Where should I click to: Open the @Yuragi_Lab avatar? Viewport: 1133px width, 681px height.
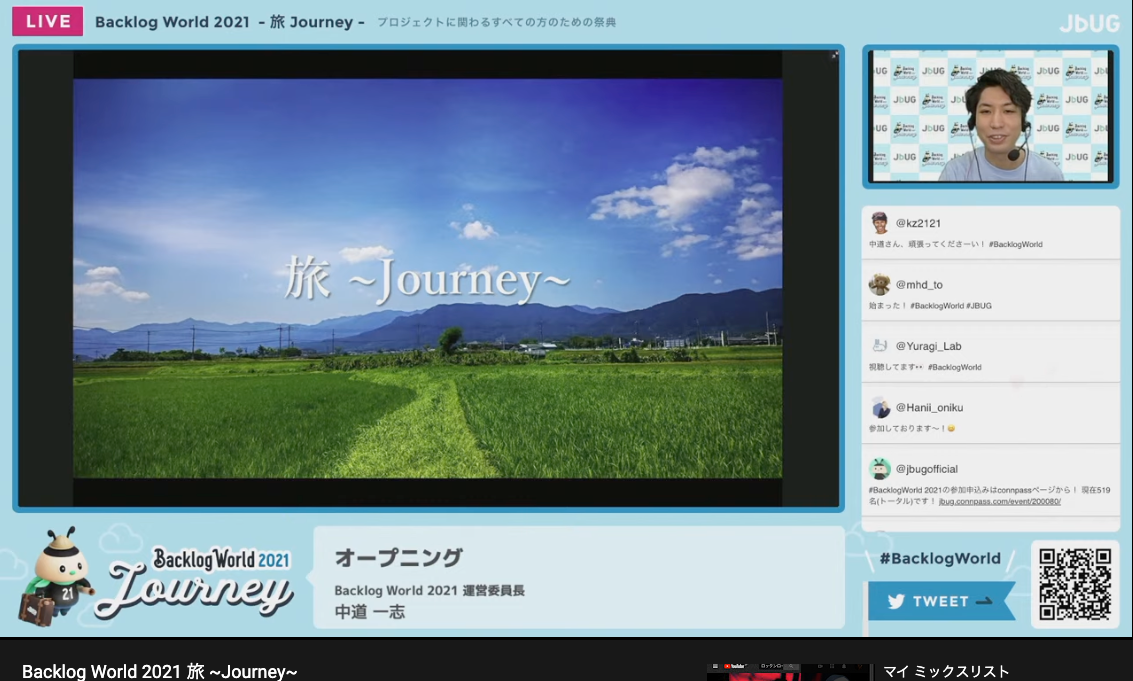(879, 346)
